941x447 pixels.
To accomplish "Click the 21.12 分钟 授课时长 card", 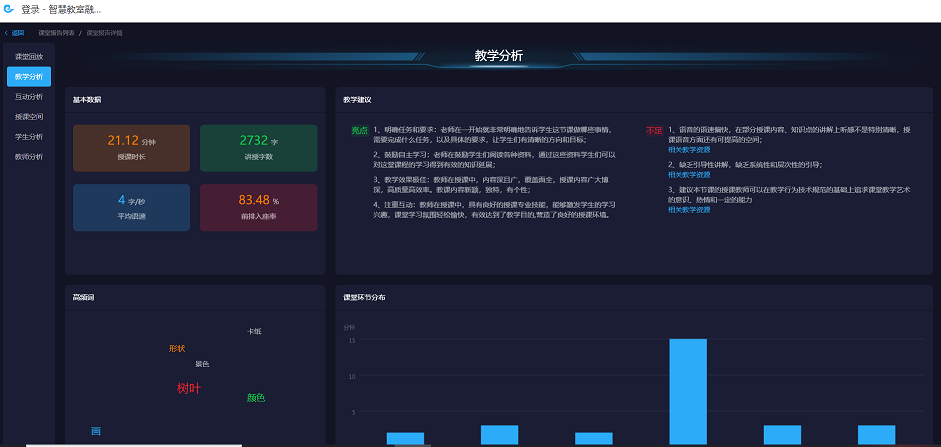I will 131,148.
